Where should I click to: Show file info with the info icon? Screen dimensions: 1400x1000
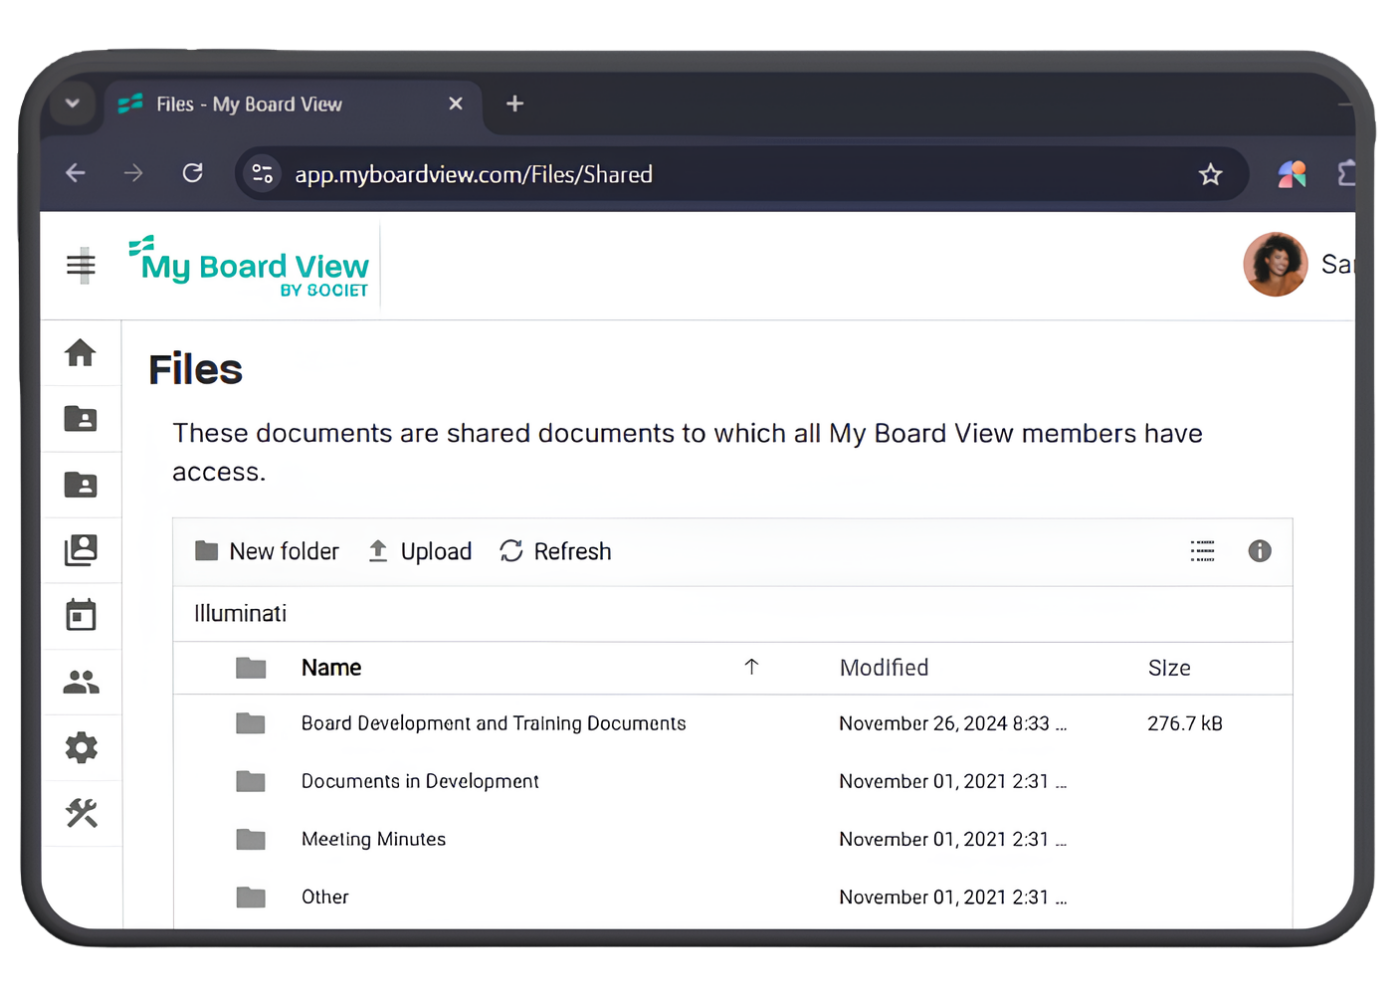click(x=1260, y=551)
